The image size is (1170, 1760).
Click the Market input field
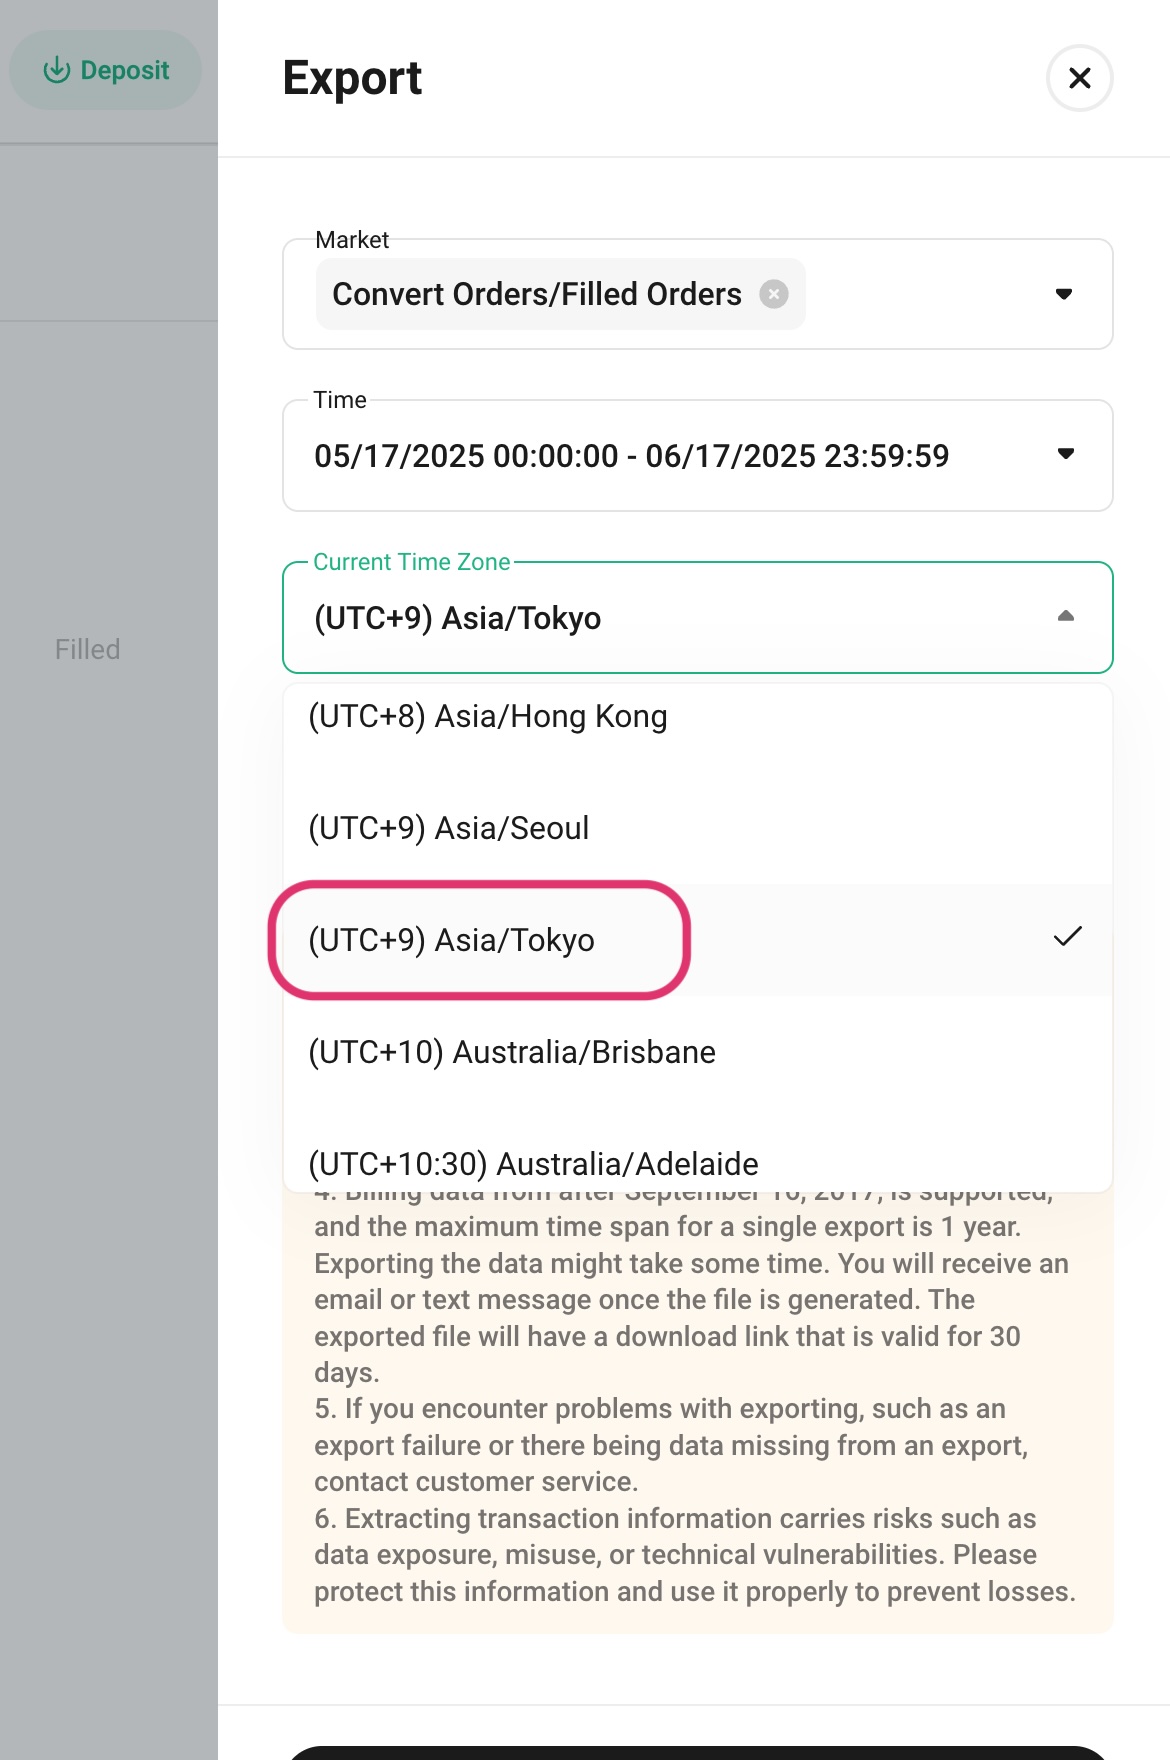coord(930,293)
